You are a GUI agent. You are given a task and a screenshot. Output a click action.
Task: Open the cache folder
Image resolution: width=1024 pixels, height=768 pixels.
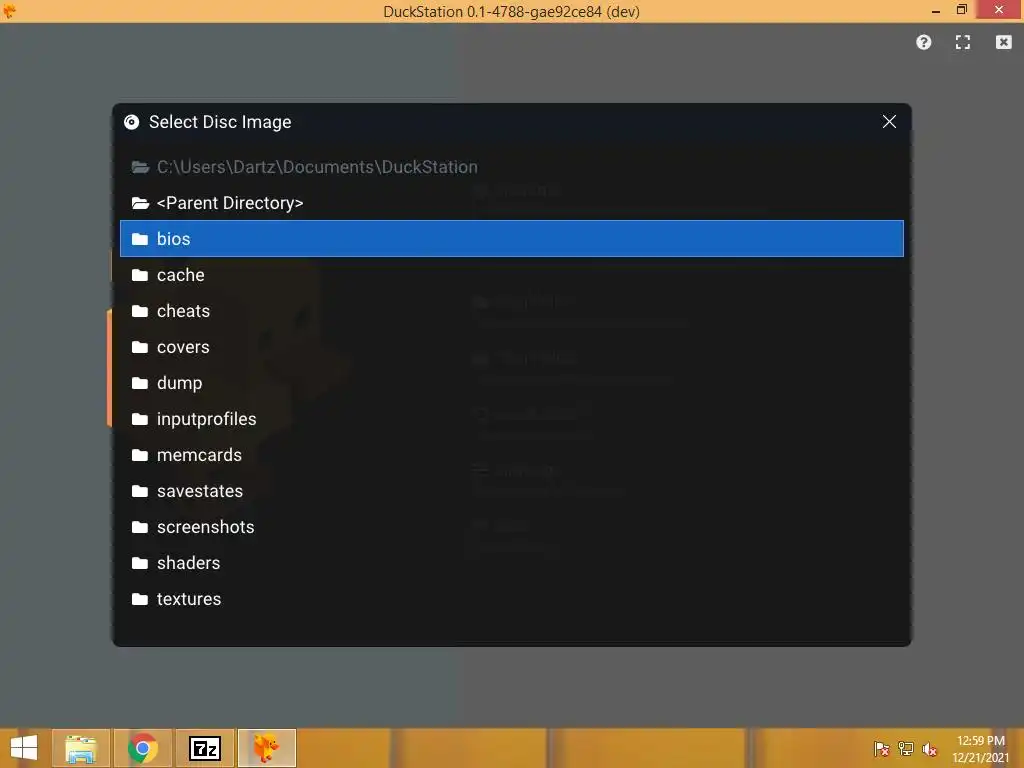coord(511,275)
